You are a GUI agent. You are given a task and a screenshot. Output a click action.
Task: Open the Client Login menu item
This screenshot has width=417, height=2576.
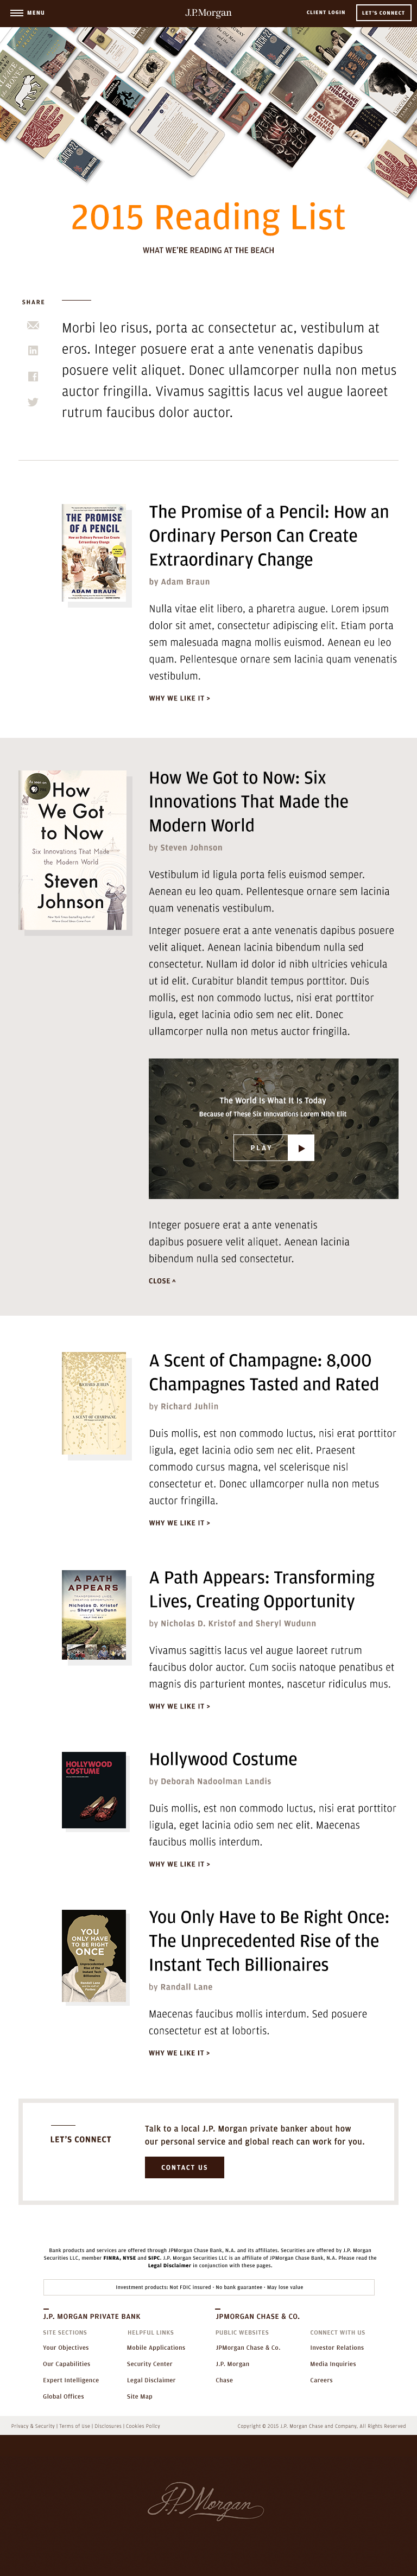coord(325,13)
